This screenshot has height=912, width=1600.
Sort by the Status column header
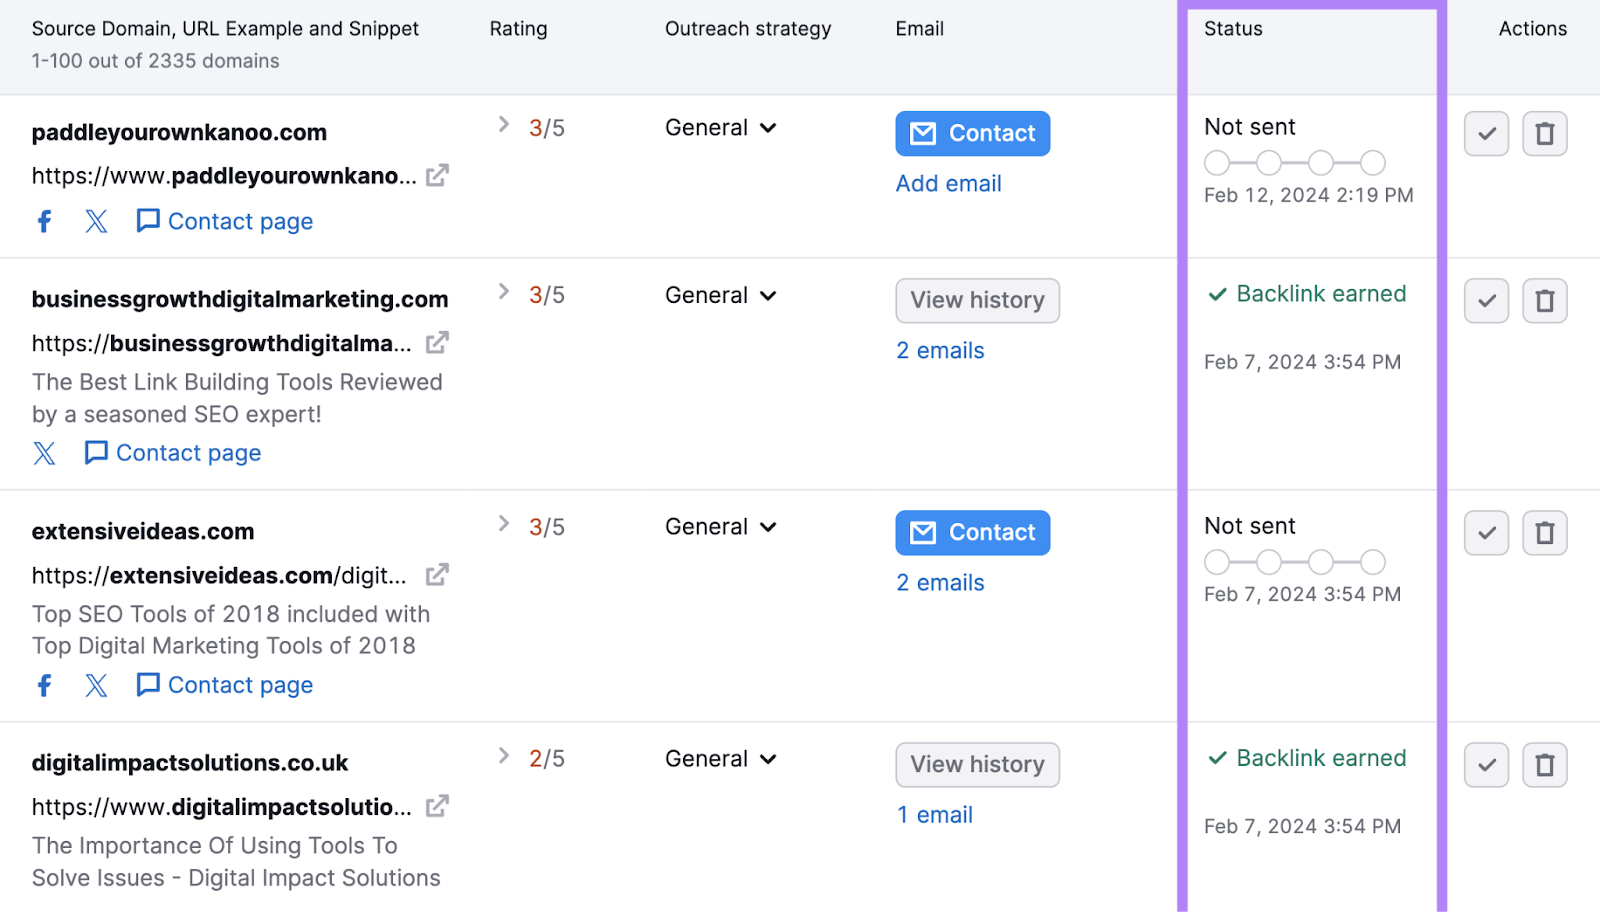pos(1232,29)
